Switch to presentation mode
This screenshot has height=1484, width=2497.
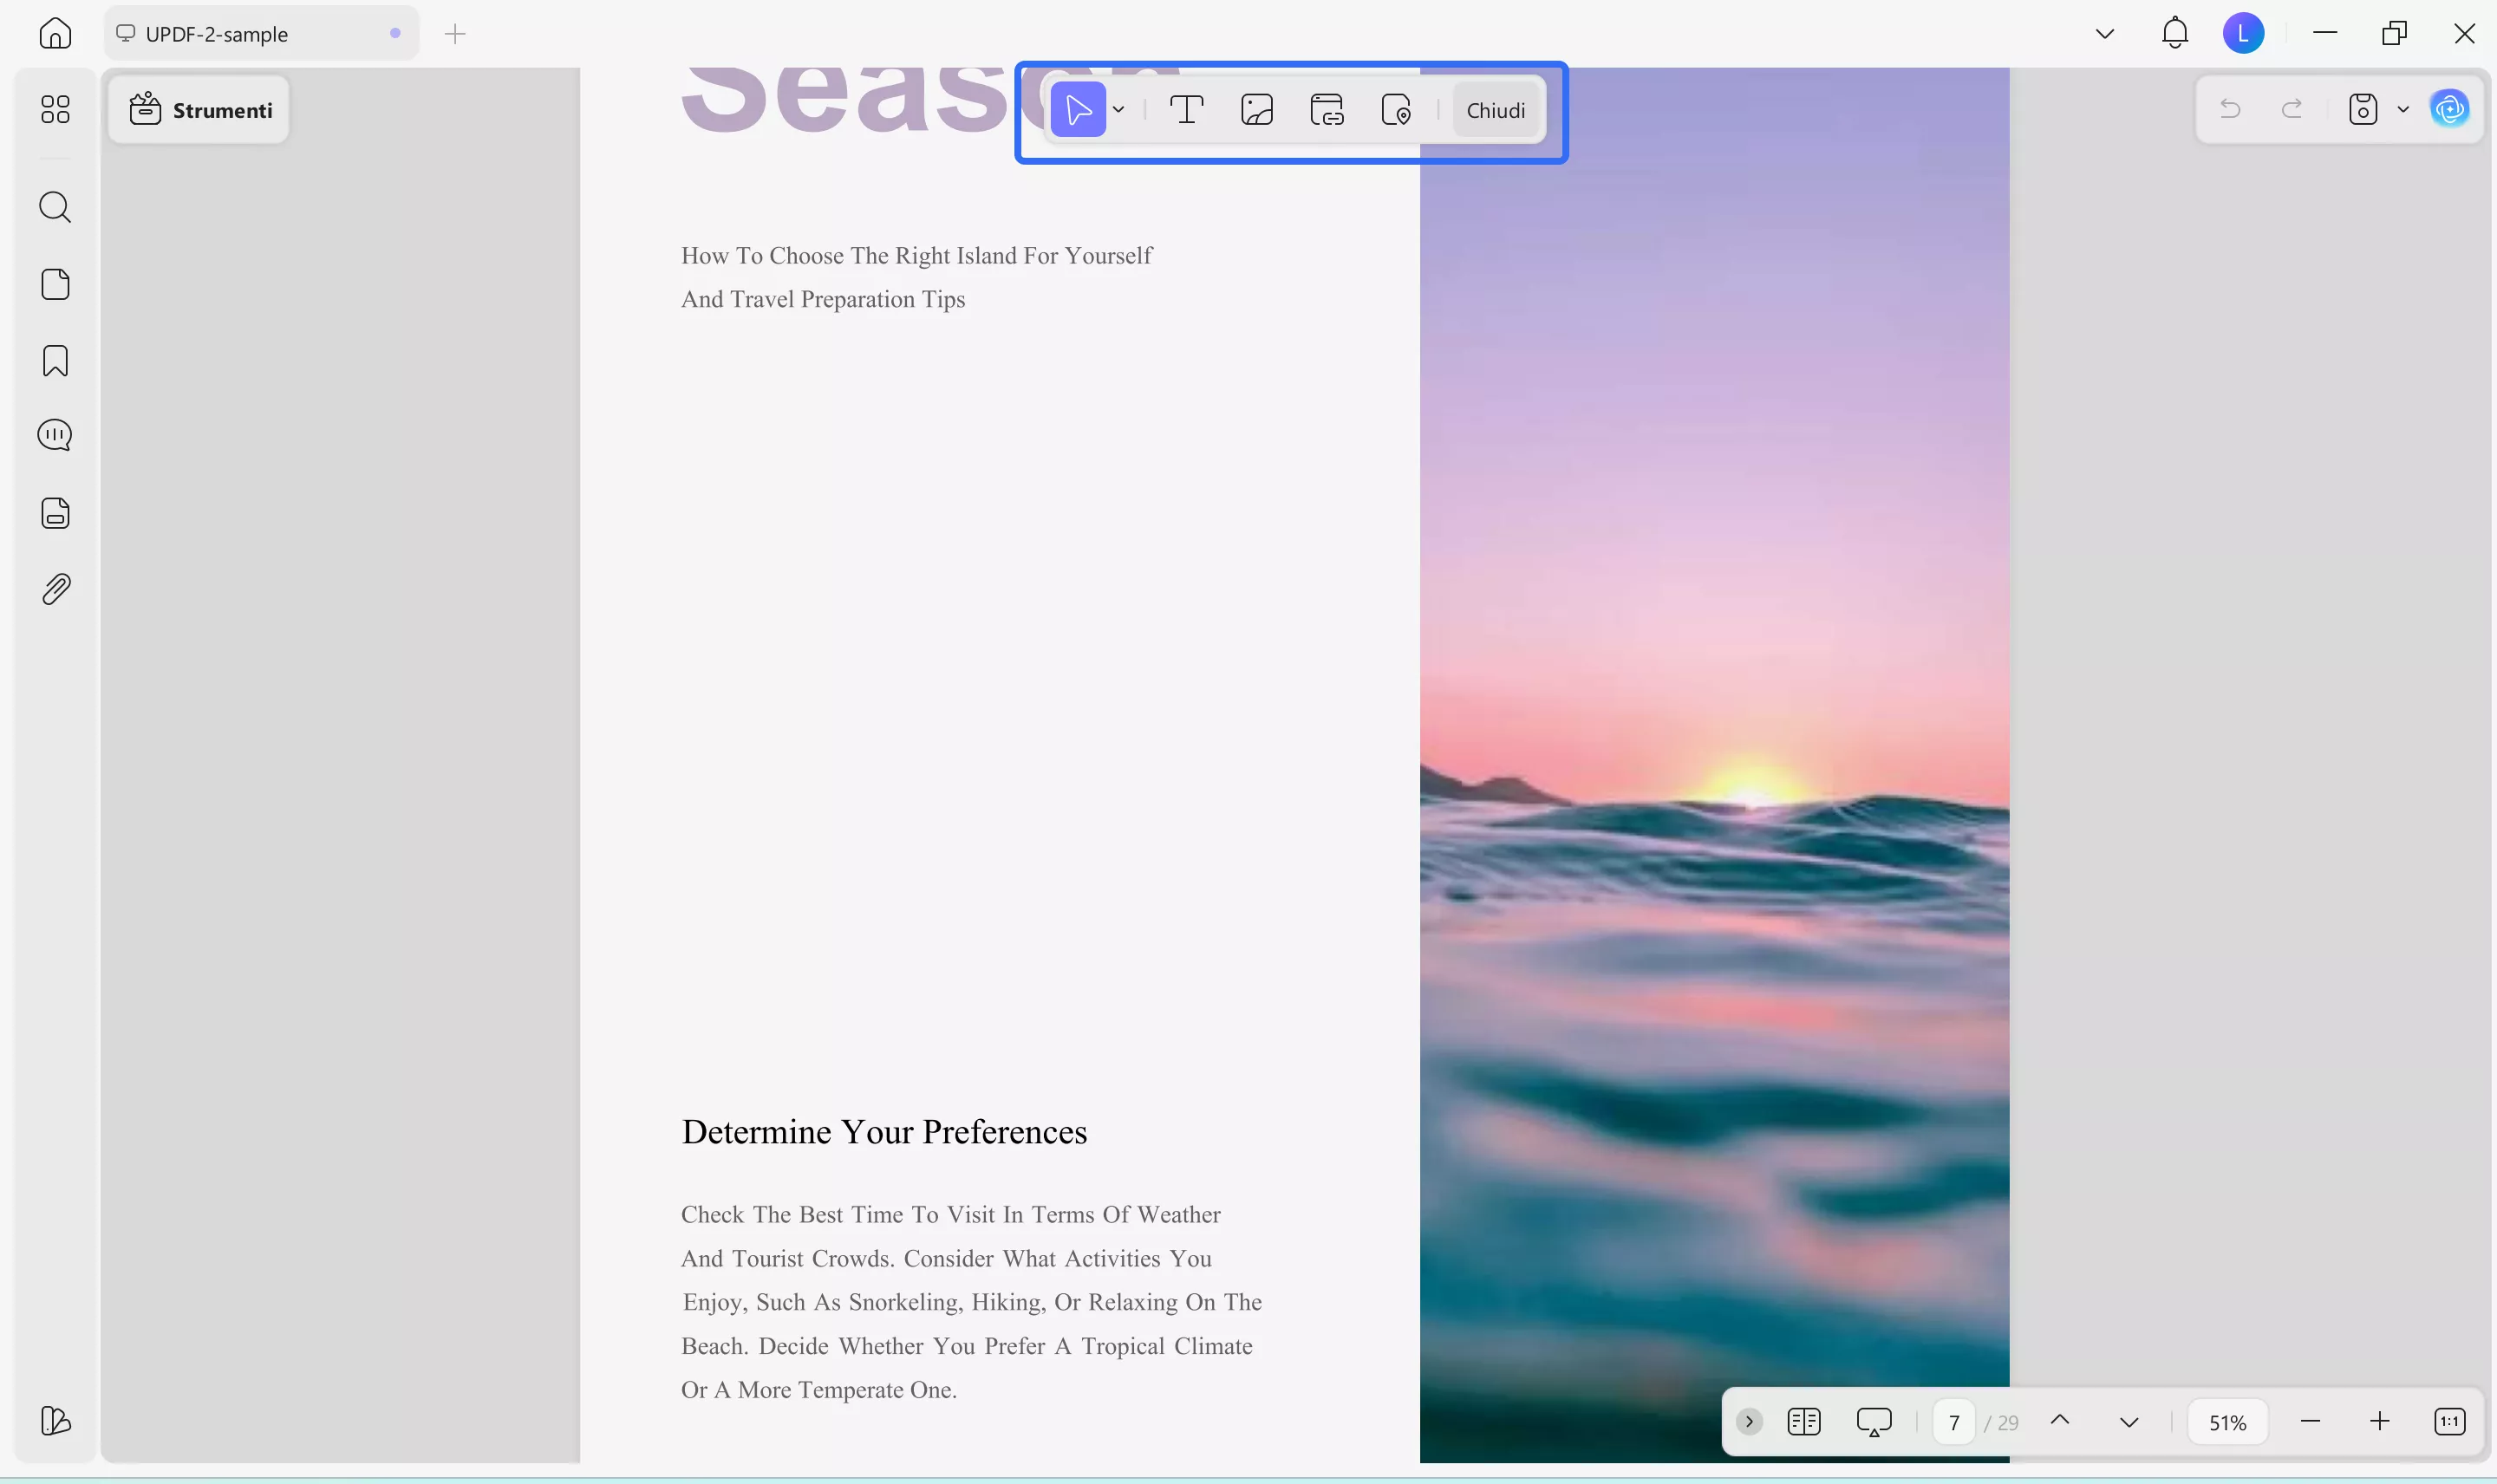[1874, 1421]
